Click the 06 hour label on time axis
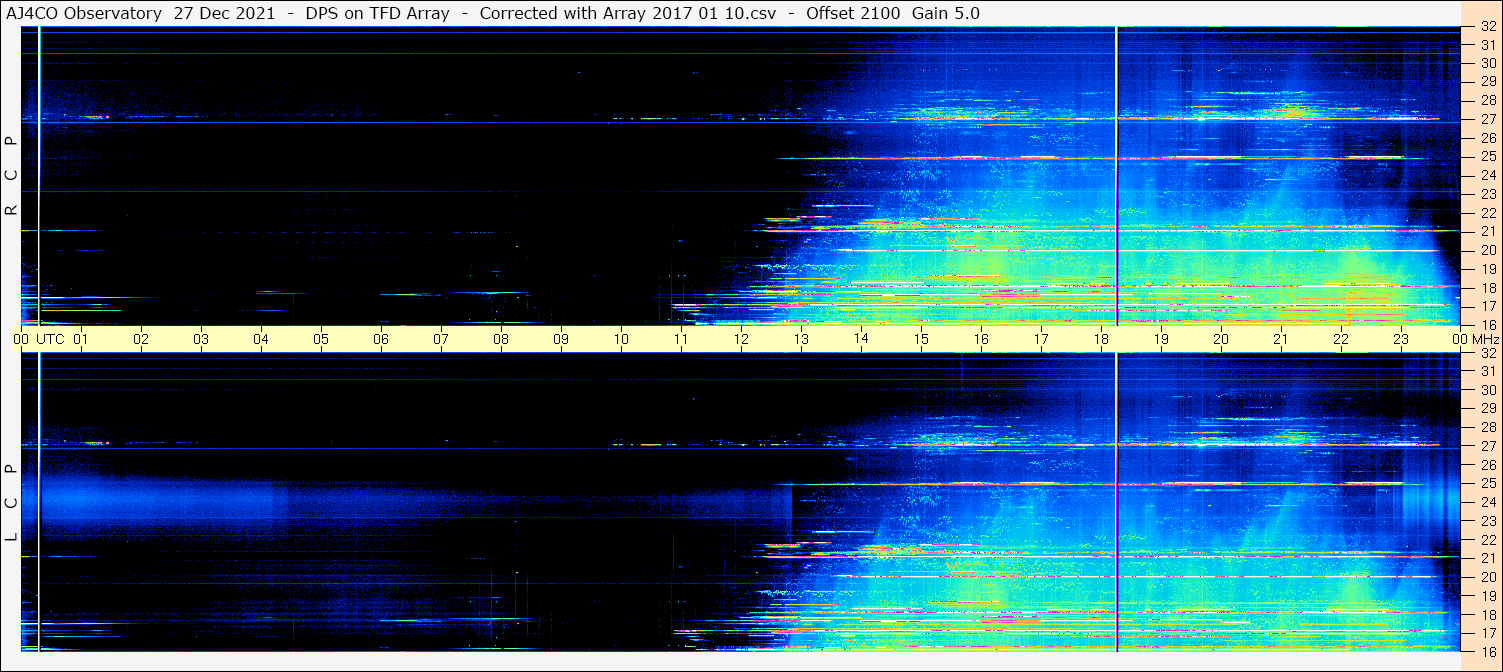 click(381, 339)
